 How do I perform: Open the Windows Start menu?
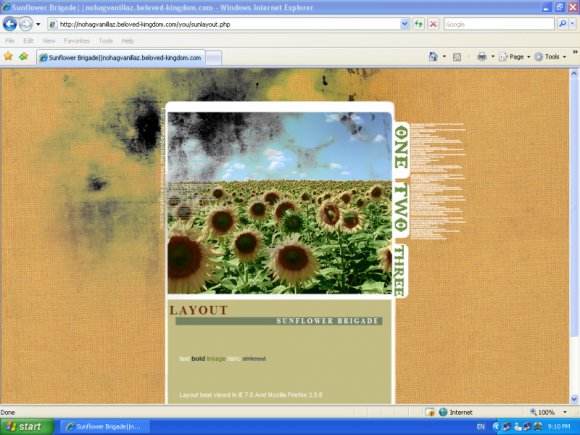tap(27, 427)
